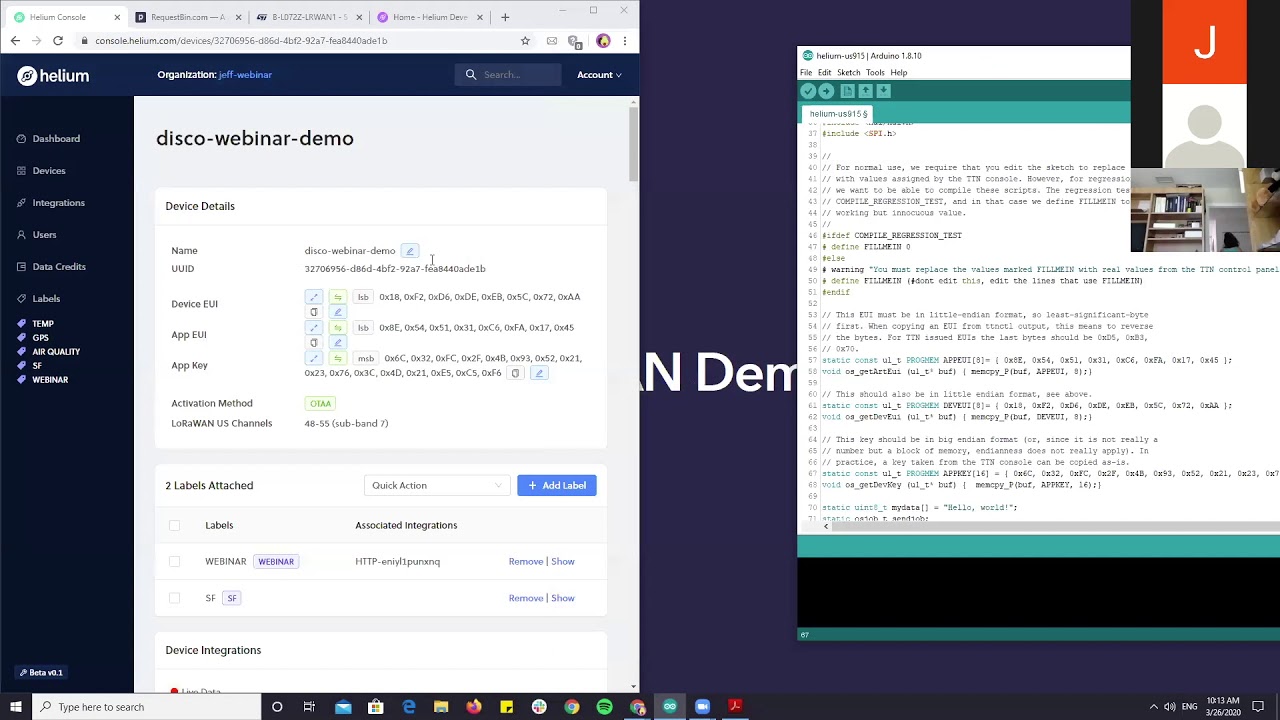Save sketch via Arduino toolbar
The width and height of the screenshot is (1280, 720).
click(884, 91)
